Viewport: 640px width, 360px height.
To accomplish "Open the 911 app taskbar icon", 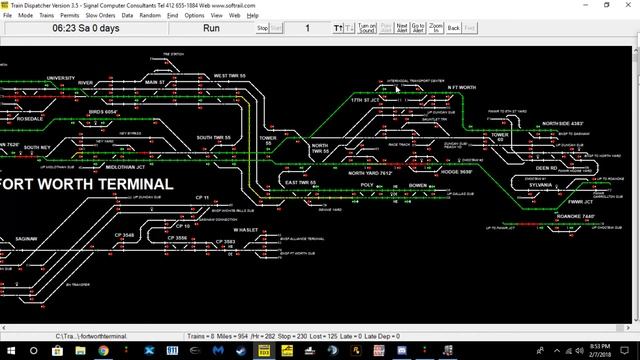I will [172, 351].
